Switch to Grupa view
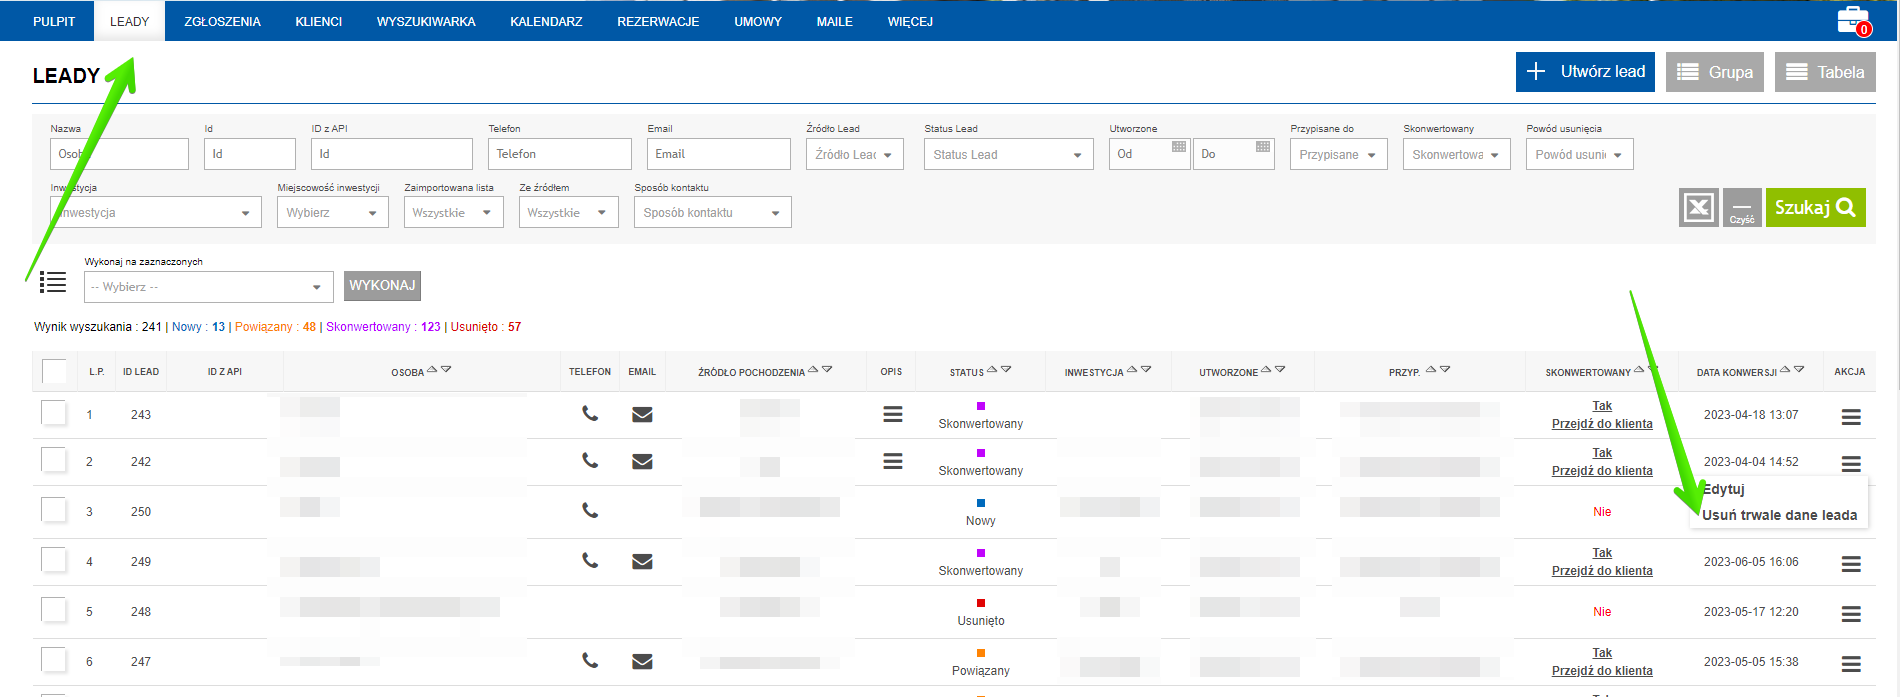 click(1715, 72)
